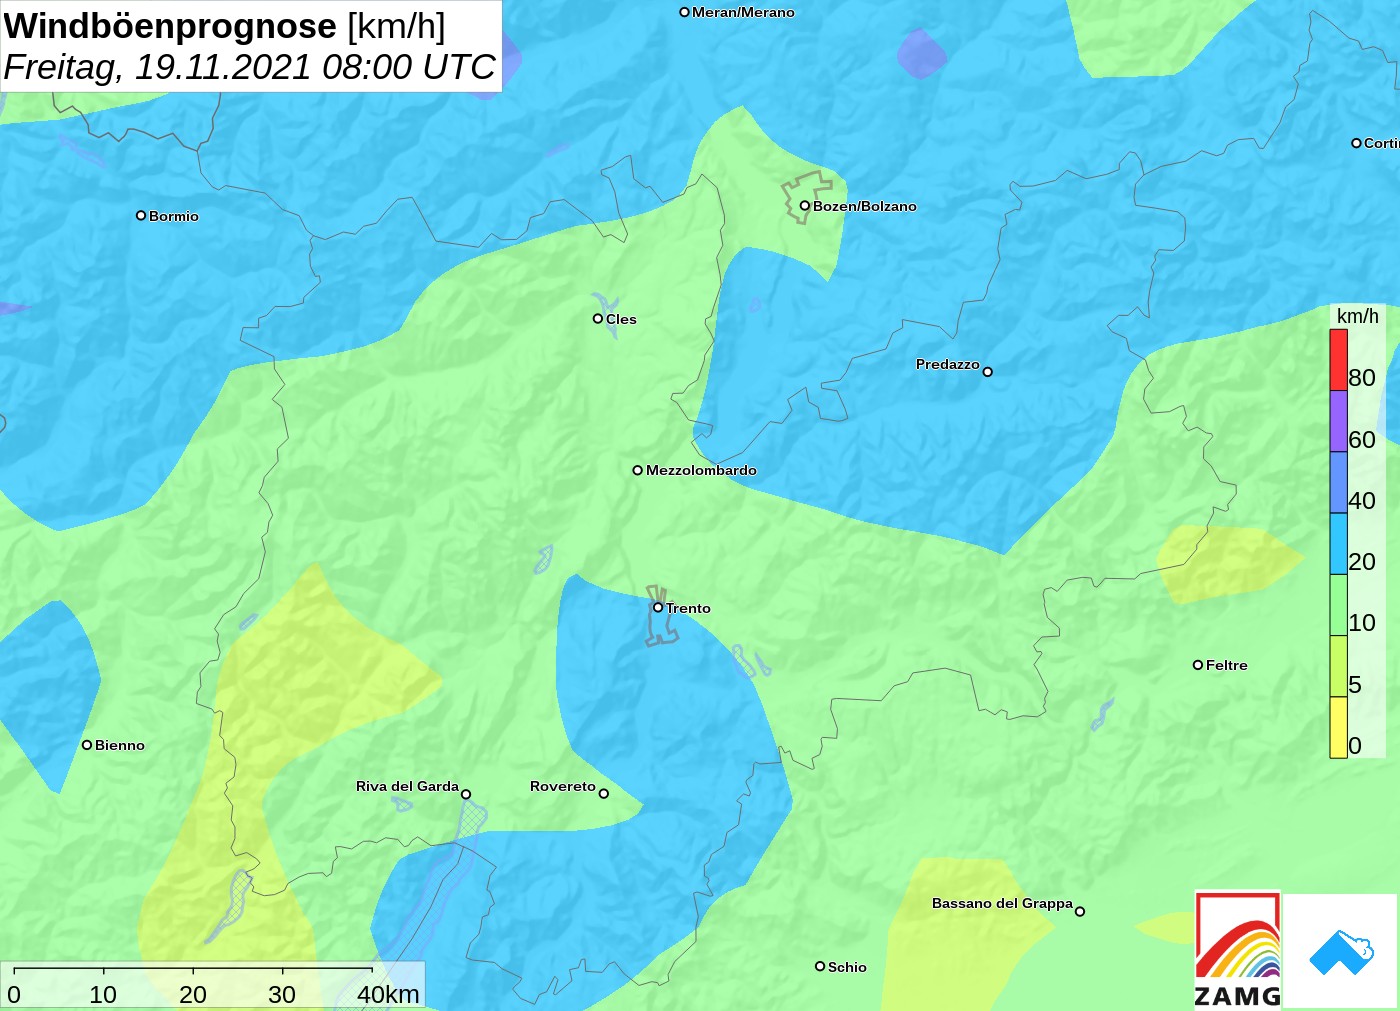Viewport: 1400px width, 1011px height.
Task: Click the Bozen/Bolzano city marker
Action: [804, 206]
